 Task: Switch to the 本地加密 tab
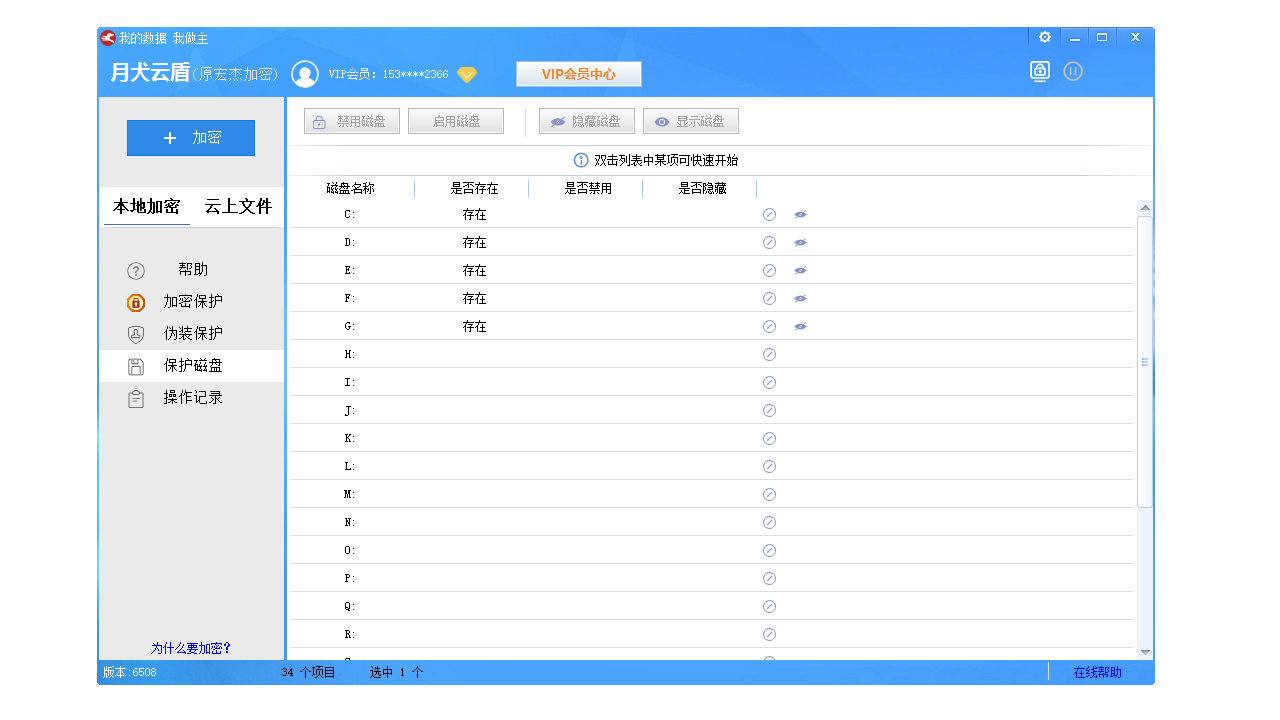pyautogui.click(x=146, y=207)
